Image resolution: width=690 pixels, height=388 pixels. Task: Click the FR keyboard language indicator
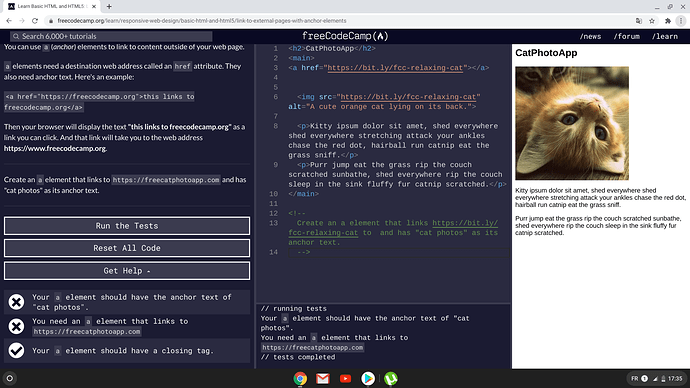(635, 378)
